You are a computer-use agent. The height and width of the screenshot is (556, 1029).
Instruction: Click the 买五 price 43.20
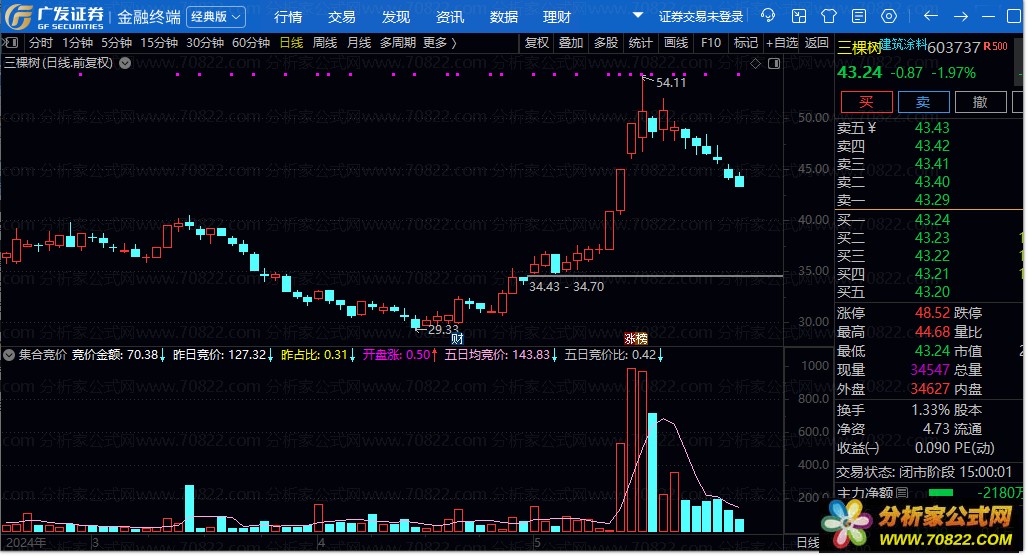(x=932, y=291)
